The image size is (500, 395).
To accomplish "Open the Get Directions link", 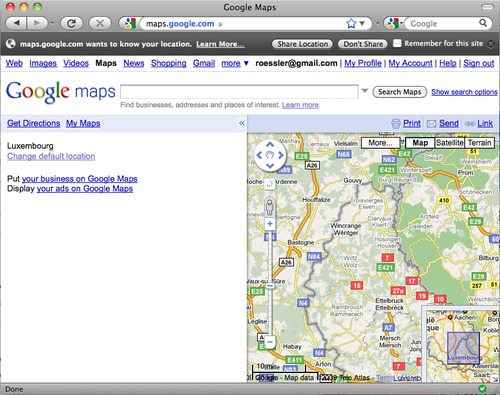I will tap(34, 123).
